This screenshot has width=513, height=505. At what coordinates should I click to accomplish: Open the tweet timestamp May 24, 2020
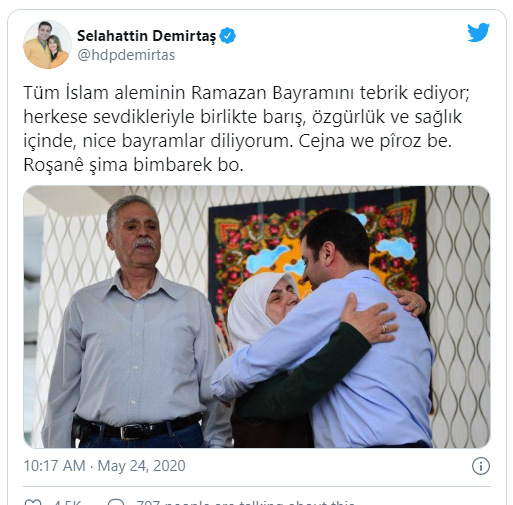[141, 466]
